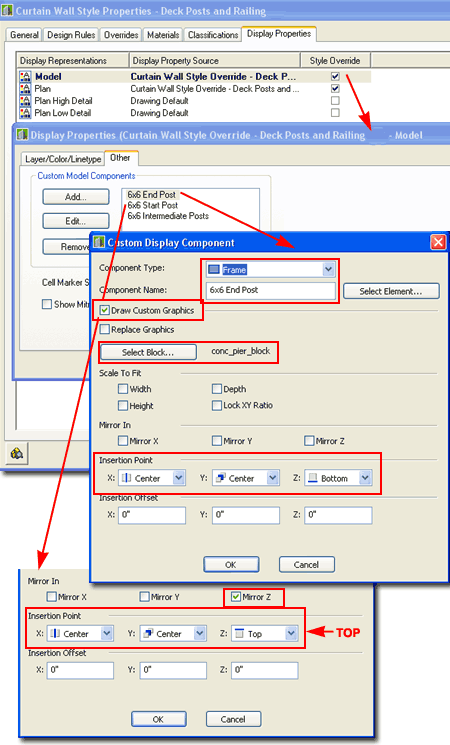Click the Plan High Detail representation icon
The width and height of the screenshot is (450, 745).
25,101
